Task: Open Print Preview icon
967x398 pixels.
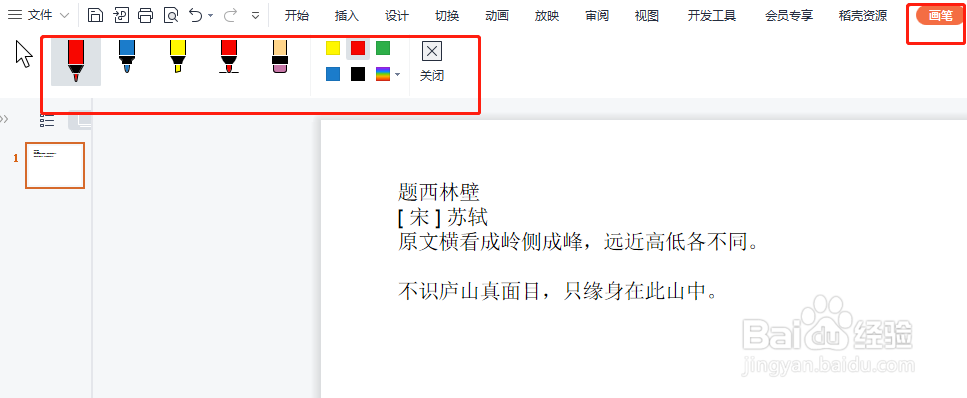Action: coord(171,15)
